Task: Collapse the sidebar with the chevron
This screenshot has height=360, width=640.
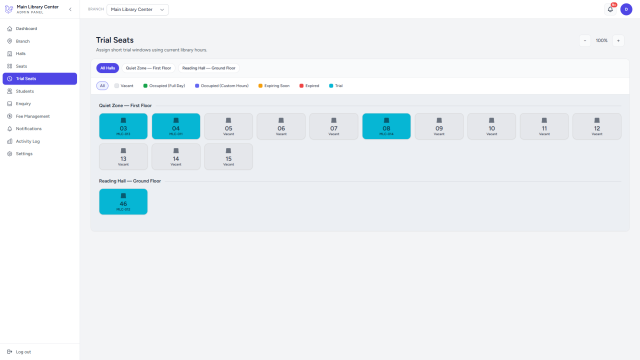Action: (x=70, y=9)
